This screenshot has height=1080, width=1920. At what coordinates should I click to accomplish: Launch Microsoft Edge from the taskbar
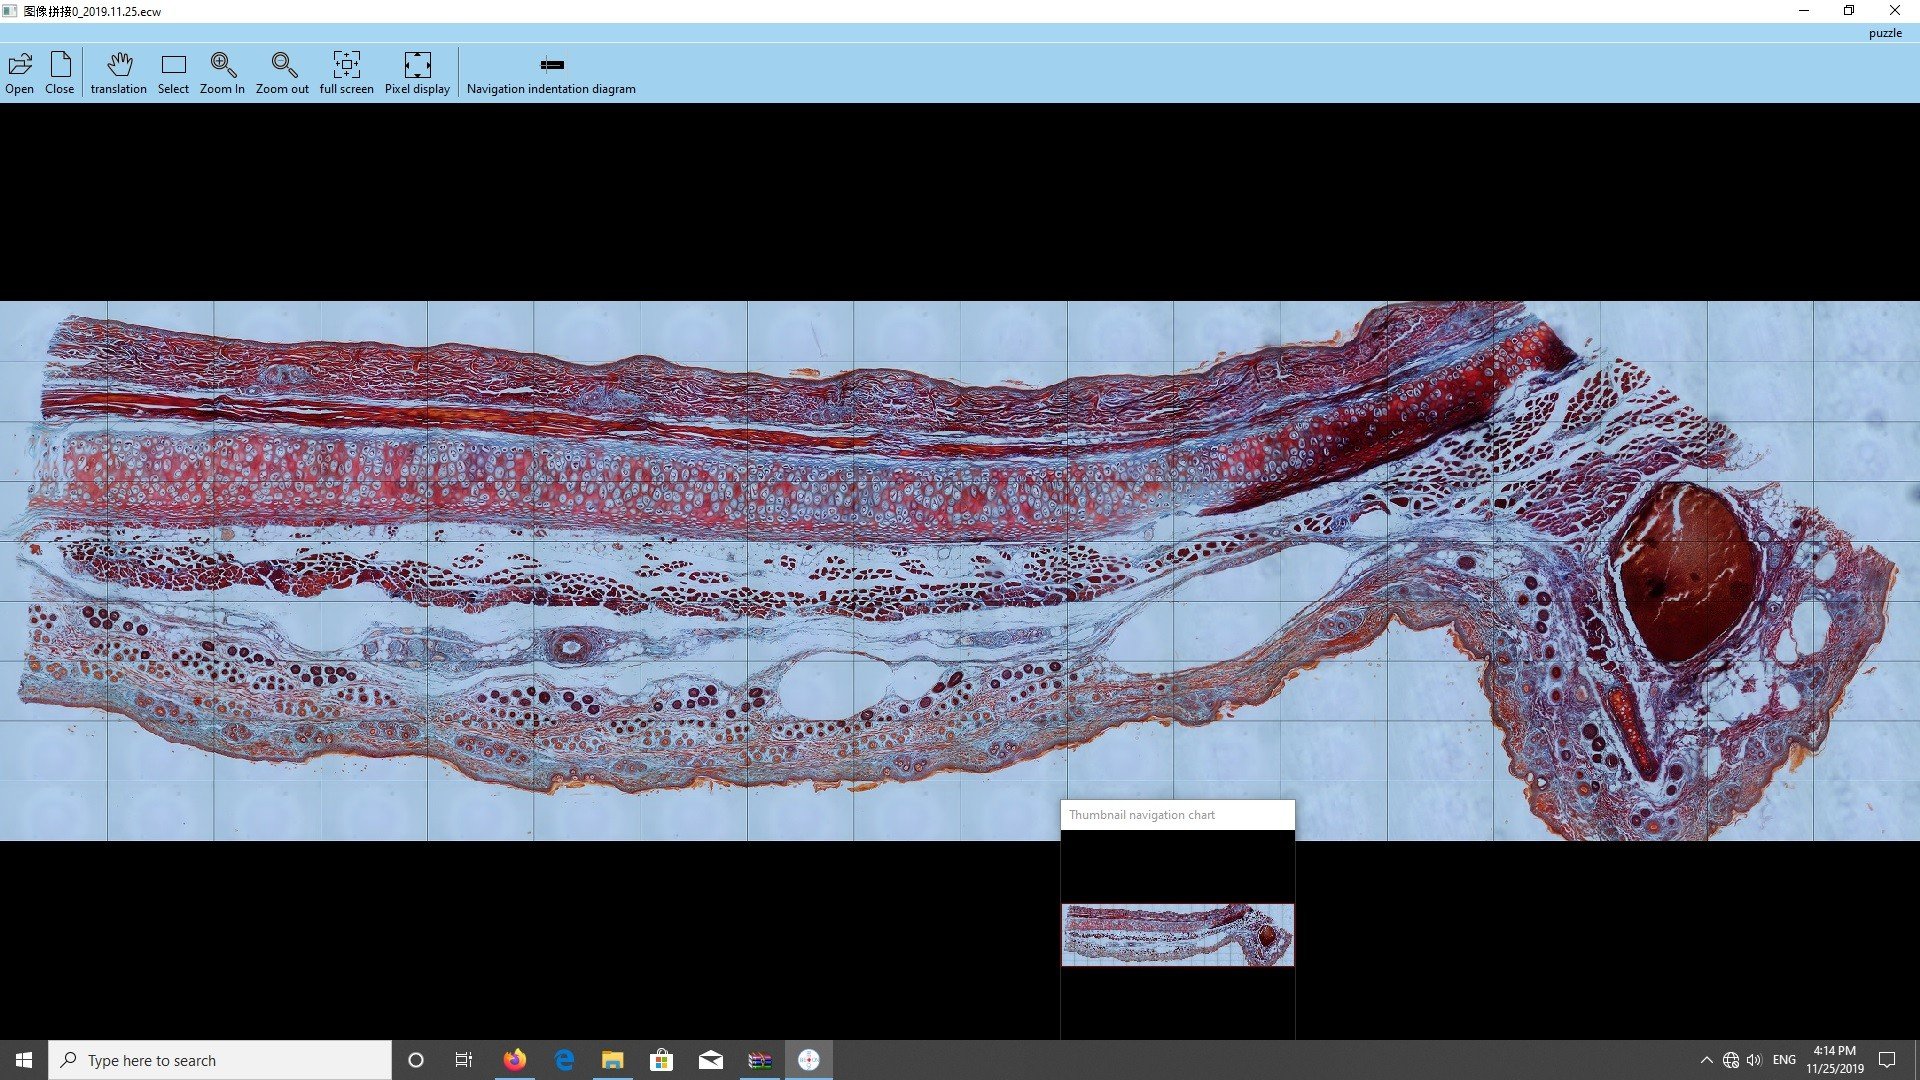tap(564, 1060)
